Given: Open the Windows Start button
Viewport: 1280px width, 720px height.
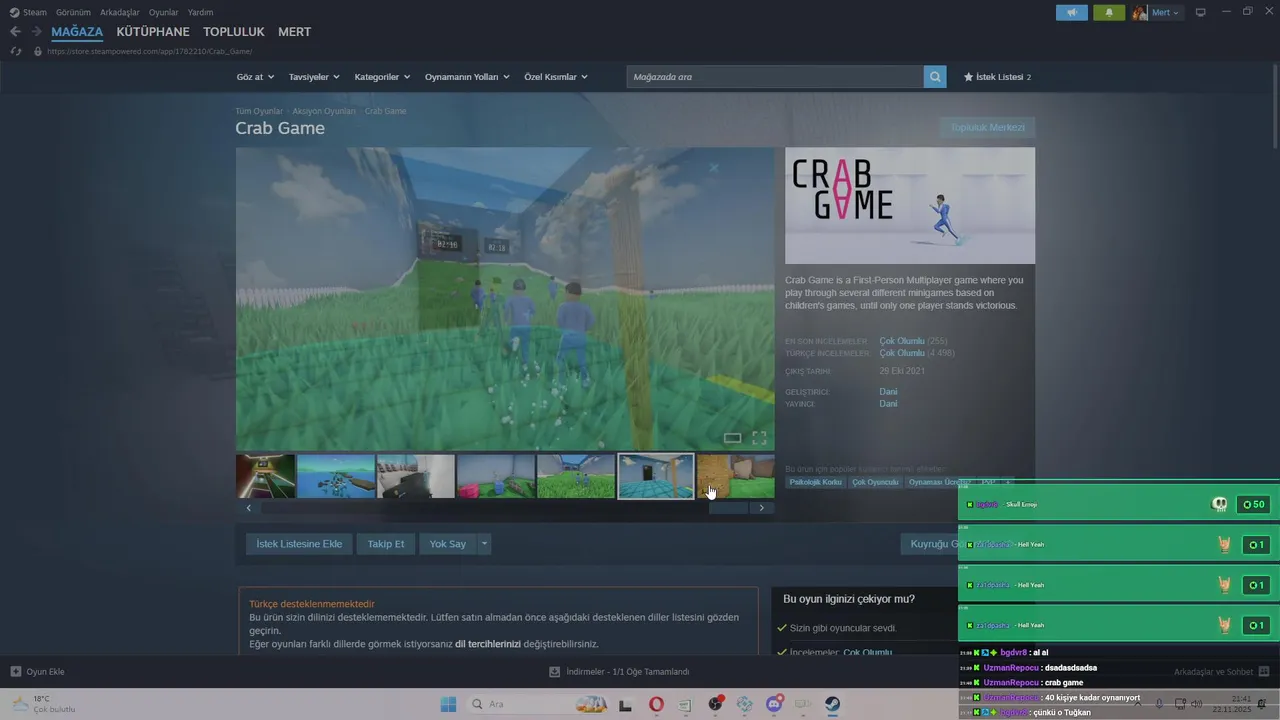Looking at the screenshot, I should (448, 704).
